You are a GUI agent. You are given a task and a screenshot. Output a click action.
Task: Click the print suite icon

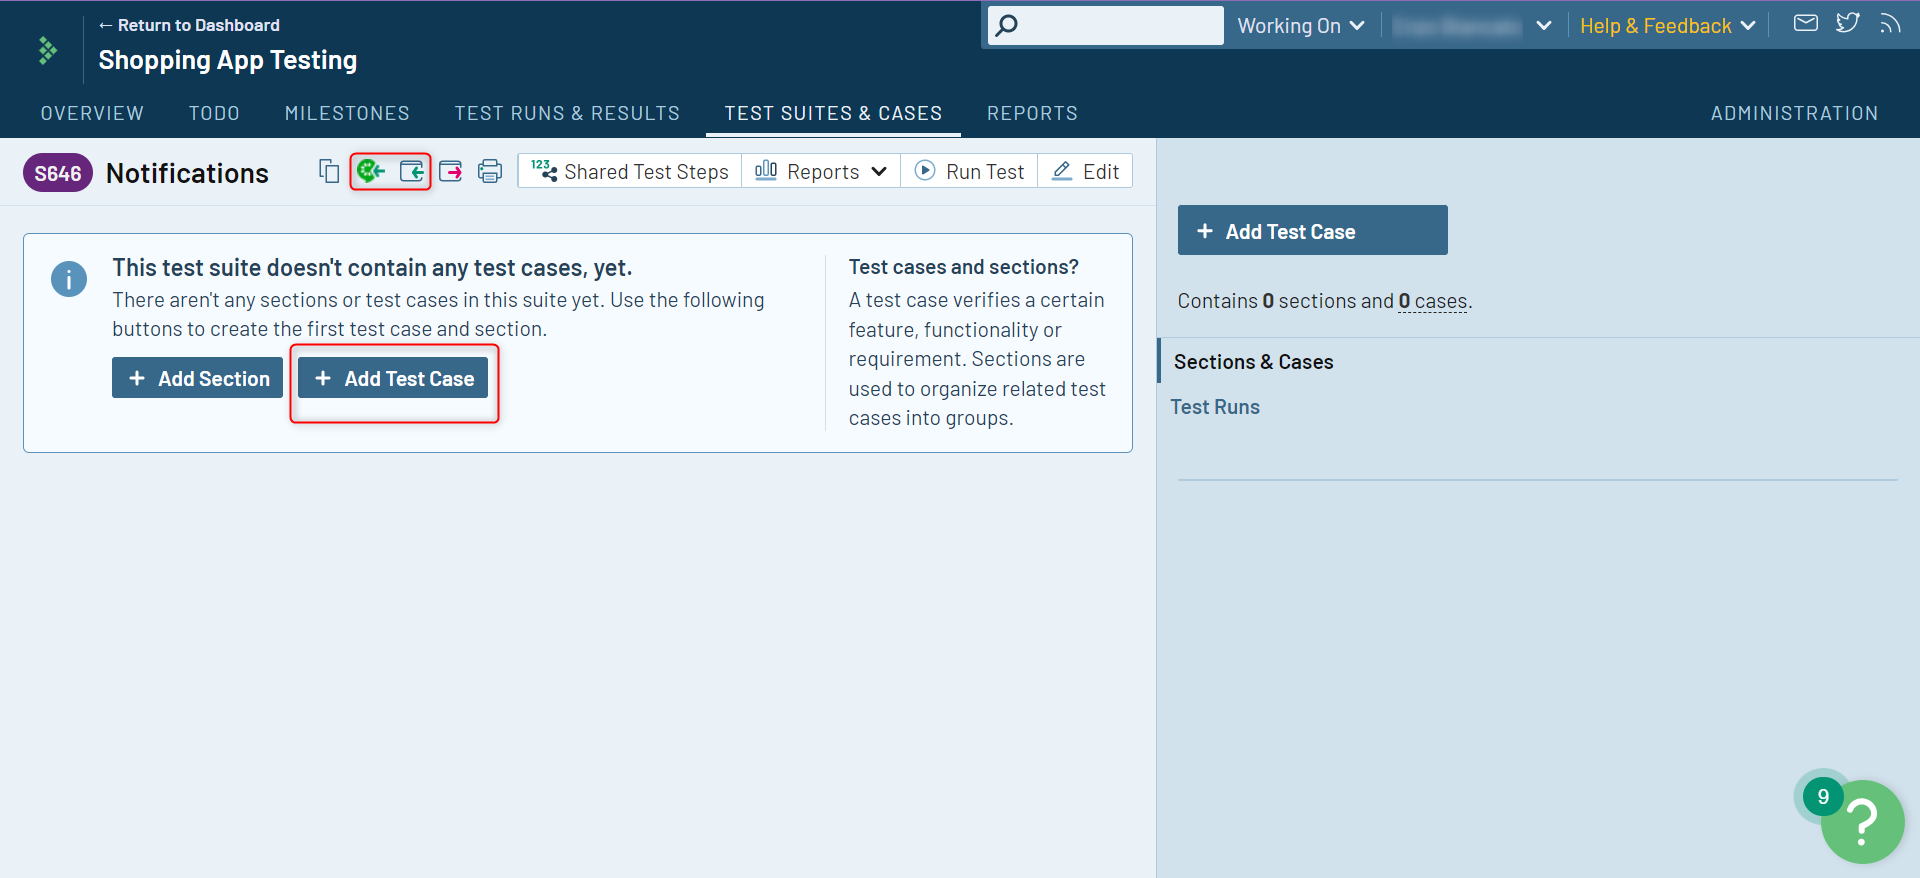point(490,171)
